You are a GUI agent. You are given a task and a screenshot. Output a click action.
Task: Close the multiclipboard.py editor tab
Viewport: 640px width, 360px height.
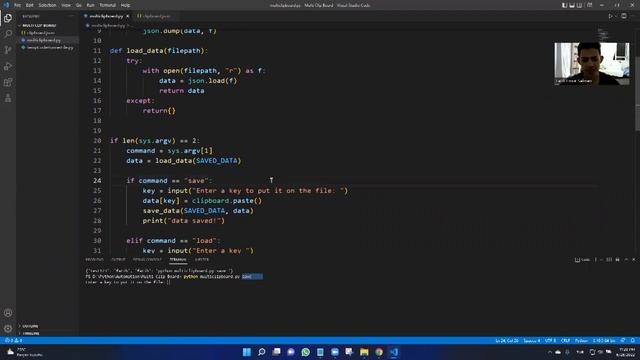(127, 16)
